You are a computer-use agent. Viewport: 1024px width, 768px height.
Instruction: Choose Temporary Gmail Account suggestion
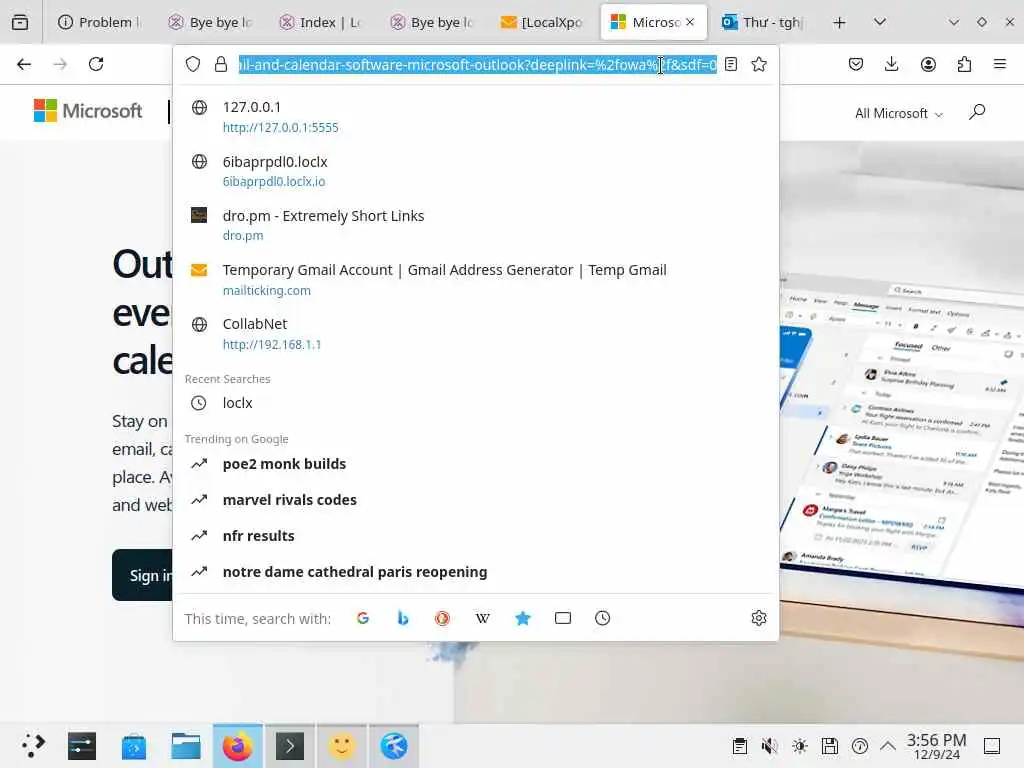coord(475,280)
